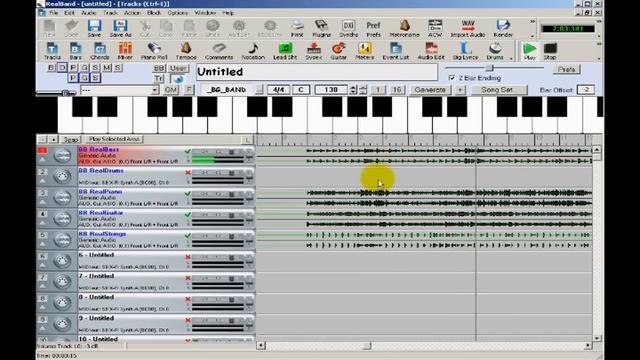This screenshot has height=360, width=640.
Task: Open the Comments window icon
Action: click(x=219, y=51)
